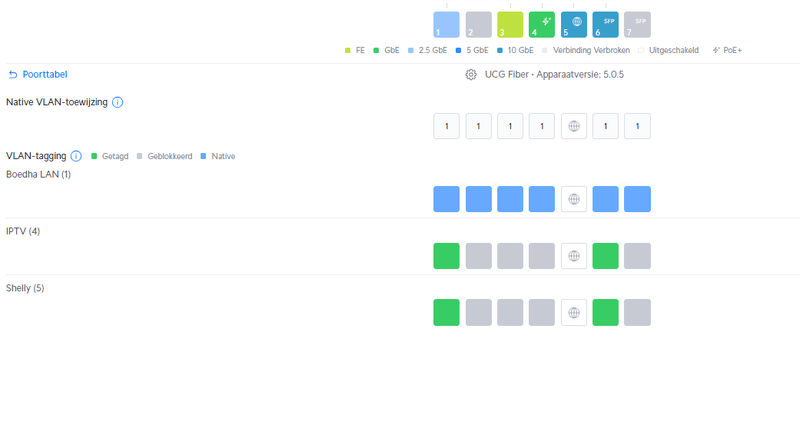Toggle Shelly blocked state on port 3
Image resolution: width=800 pixels, height=422 pixels.
point(510,312)
